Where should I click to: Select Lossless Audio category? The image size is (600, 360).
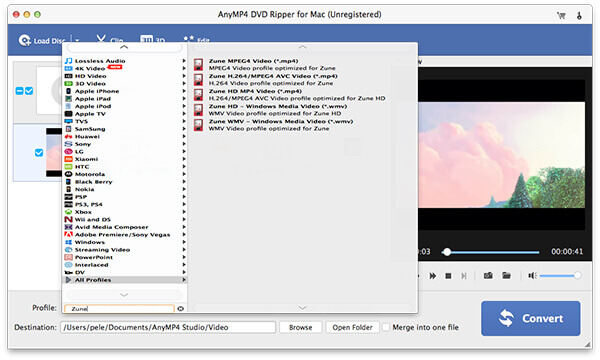pyautogui.click(x=124, y=61)
